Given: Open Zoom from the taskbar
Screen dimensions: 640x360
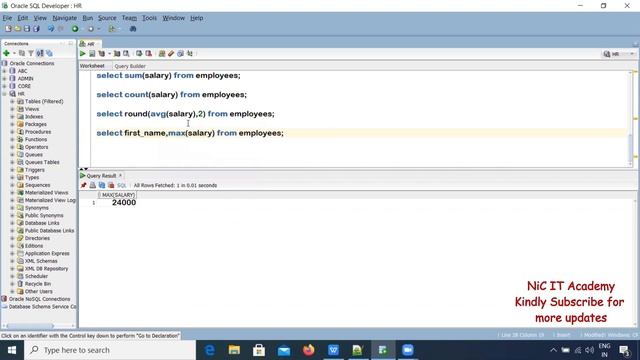Looking at the screenshot, I should click(407, 350).
